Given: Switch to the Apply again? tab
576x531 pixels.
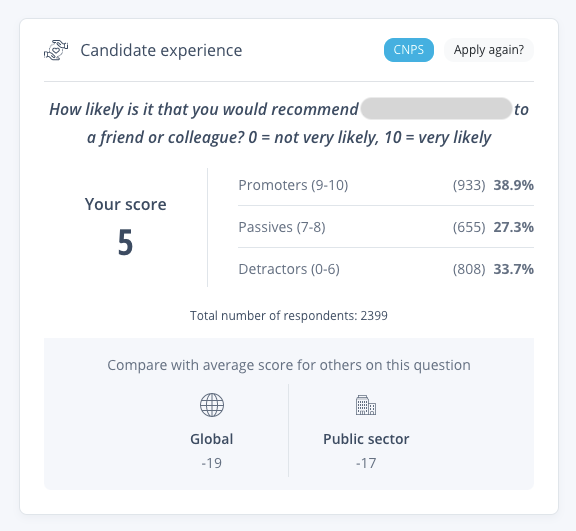Looking at the screenshot, I should click(x=489, y=50).
